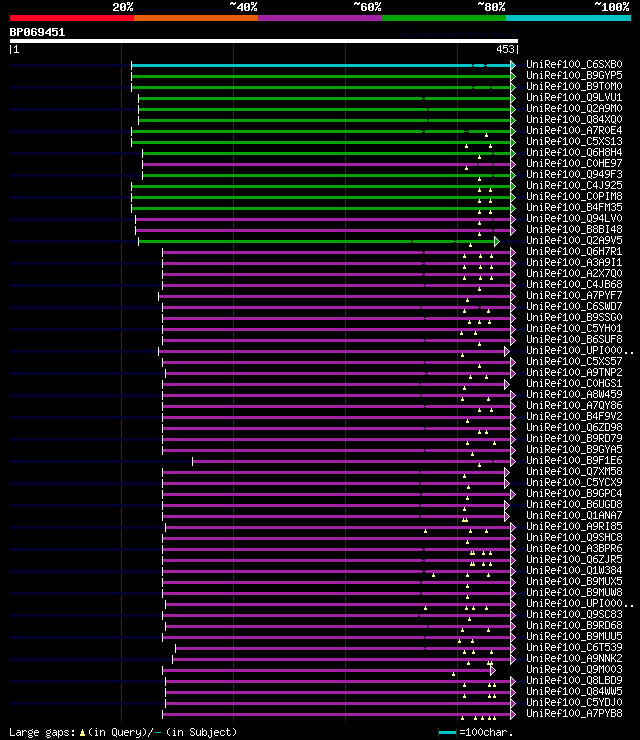Screen dimensions: 640x740
Task: Click the UniRef100_C0HE97 label
Action: (574, 163)
